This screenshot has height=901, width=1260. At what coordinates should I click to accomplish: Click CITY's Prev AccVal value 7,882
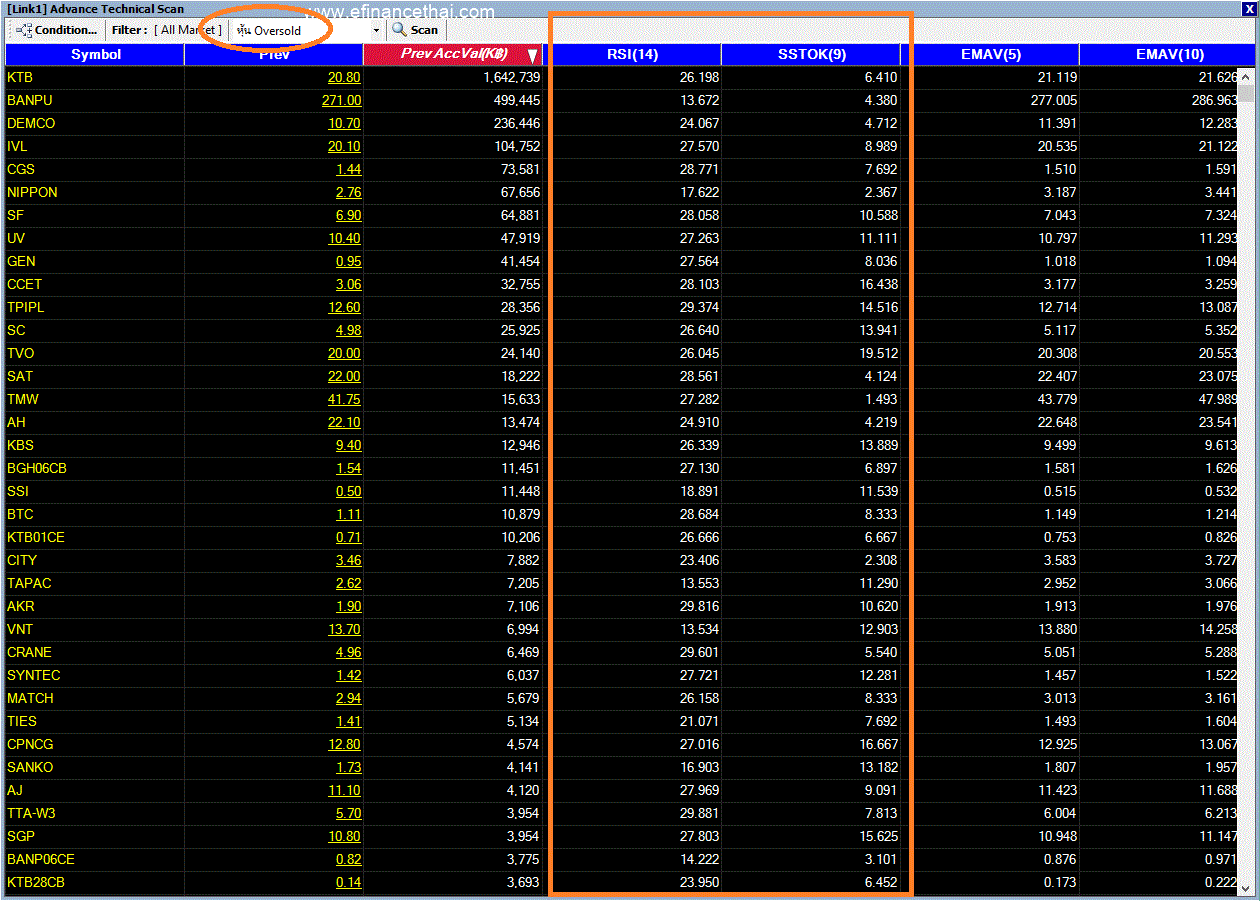(x=524, y=560)
